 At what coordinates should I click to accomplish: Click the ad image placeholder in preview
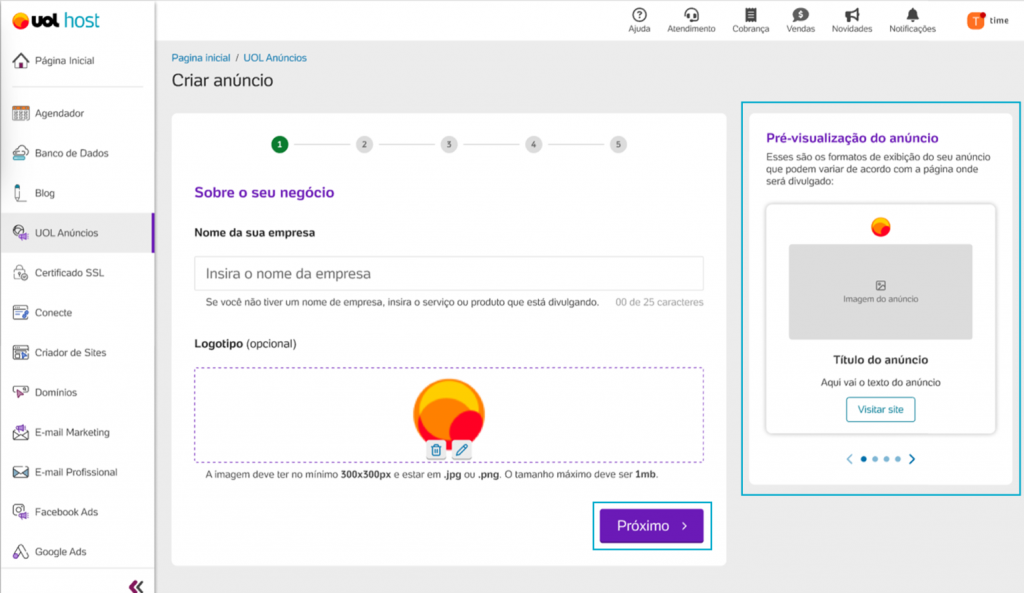tap(880, 292)
